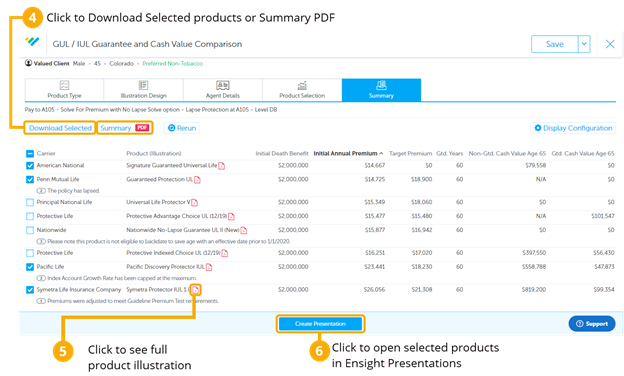Image resolution: width=624 pixels, height=376 pixels.
Task: Open Pacific Discovery Protector IUL PDF
Action: click(x=209, y=267)
